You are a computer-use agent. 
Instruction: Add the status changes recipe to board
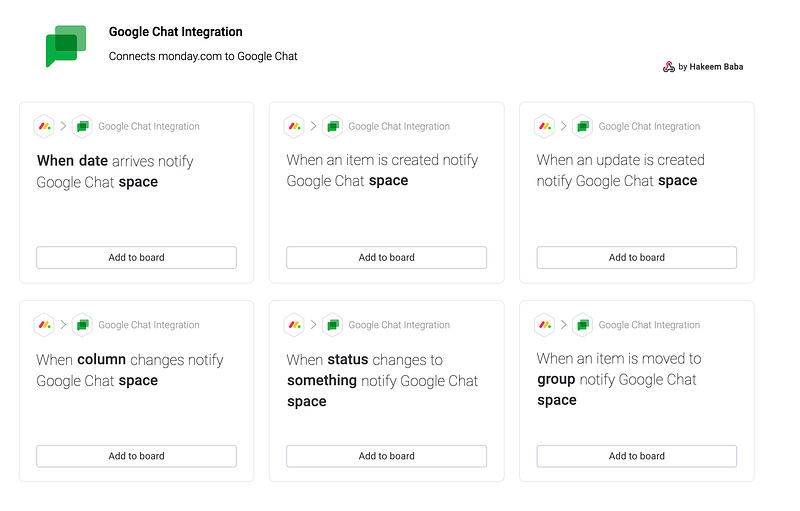click(x=386, y=456)
